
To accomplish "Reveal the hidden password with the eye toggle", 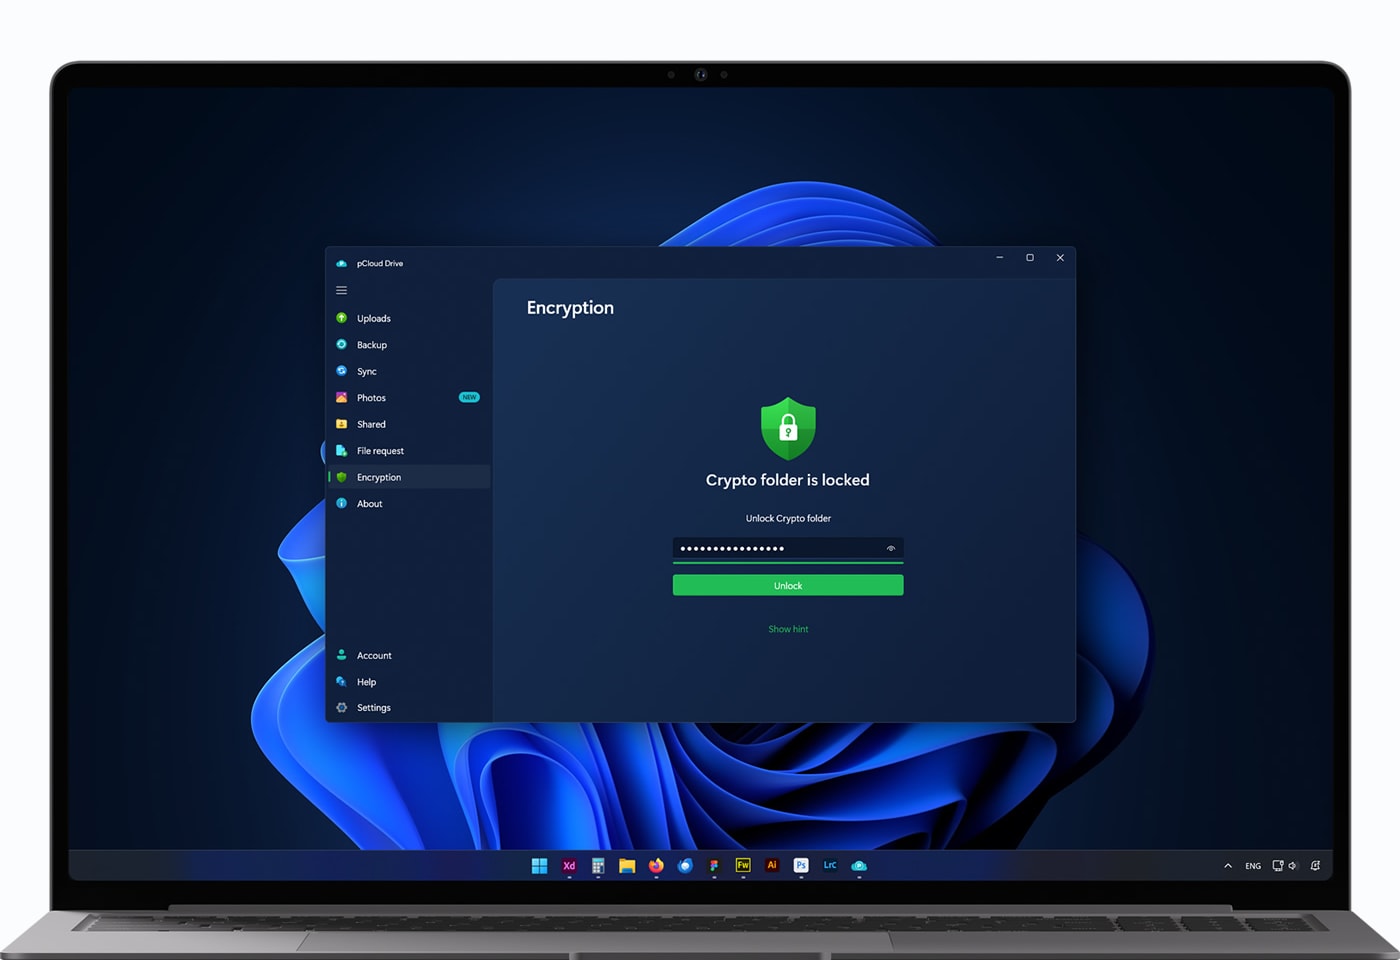I will pos(890,548).
